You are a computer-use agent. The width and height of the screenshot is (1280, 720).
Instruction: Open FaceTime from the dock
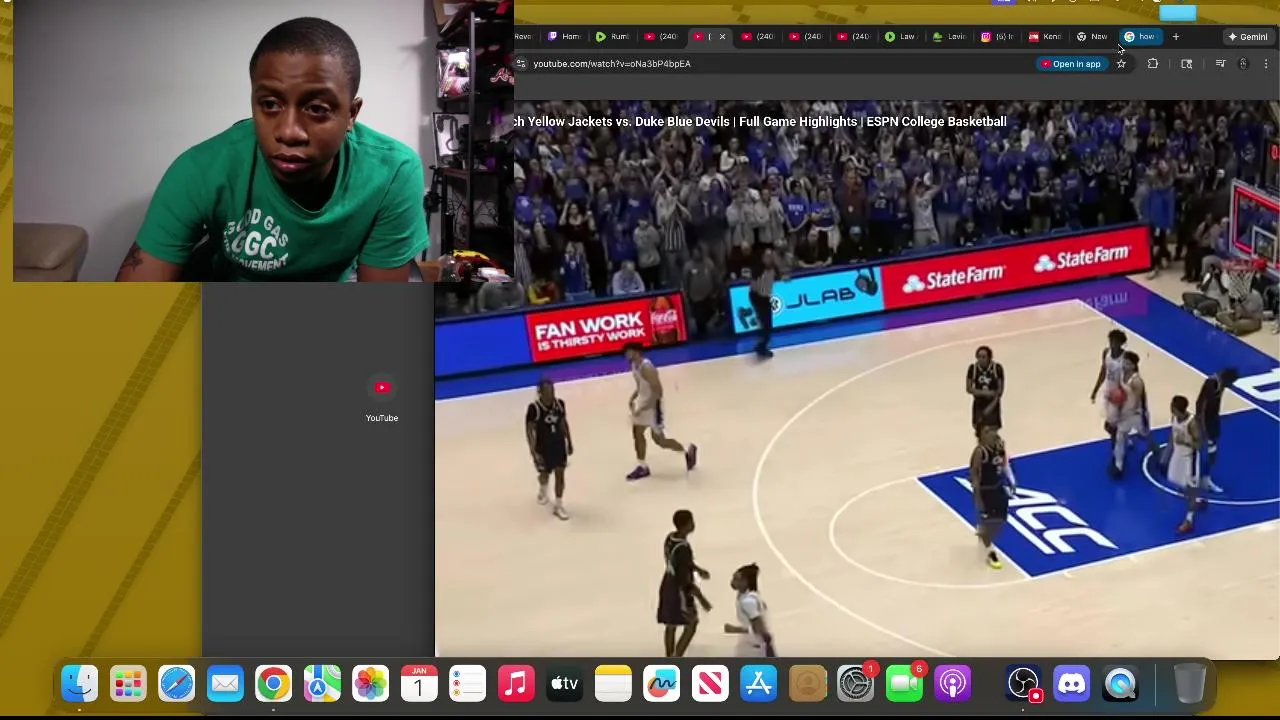pyautogui.click(x=904, y=684)
